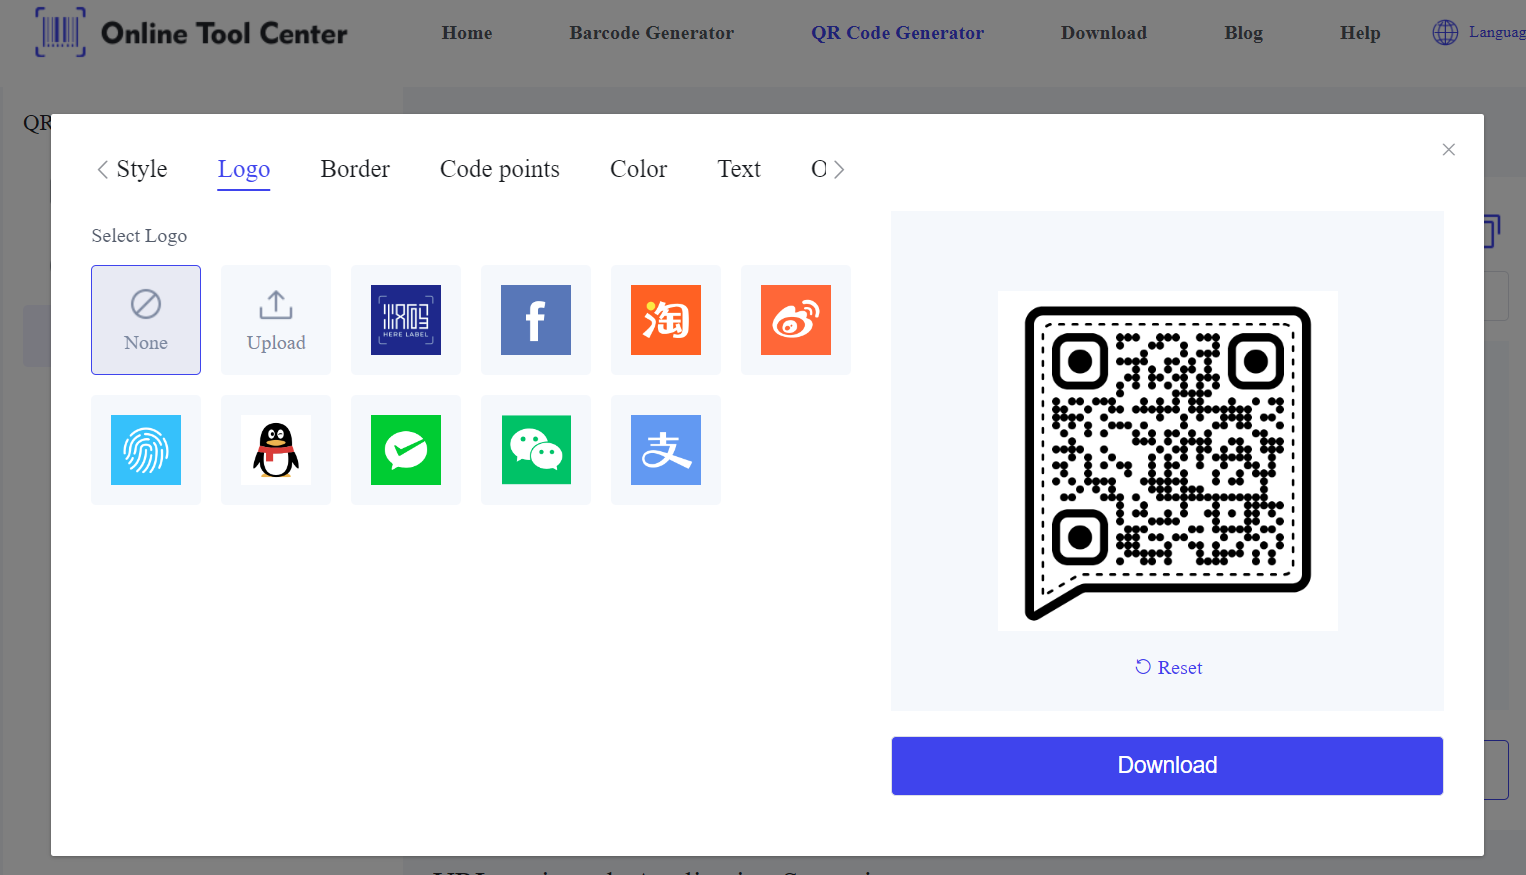The width and height of the screenshot is (1526, 875).
Task: Select the QQ penguin logo
Action: coord(276,450)
